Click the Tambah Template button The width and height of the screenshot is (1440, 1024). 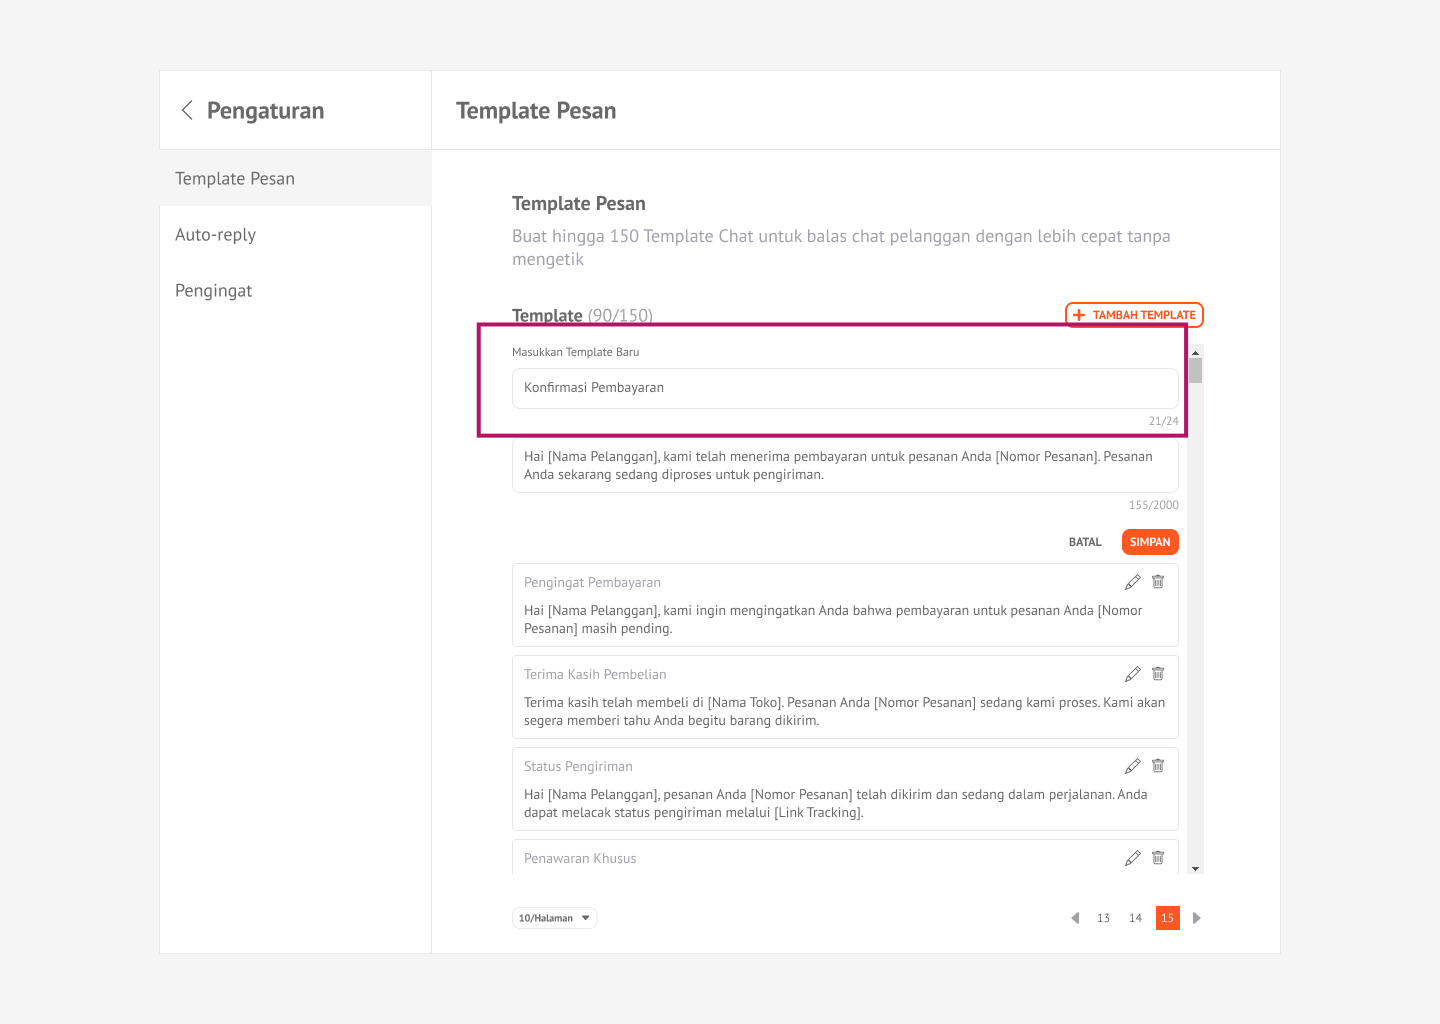click(x=1134, y=315)
